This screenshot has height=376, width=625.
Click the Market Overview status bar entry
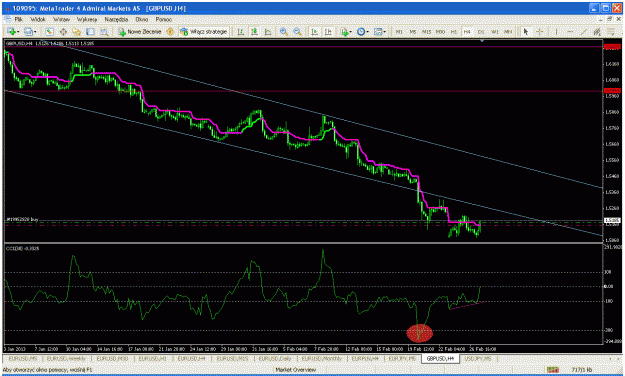coord(295,370)
